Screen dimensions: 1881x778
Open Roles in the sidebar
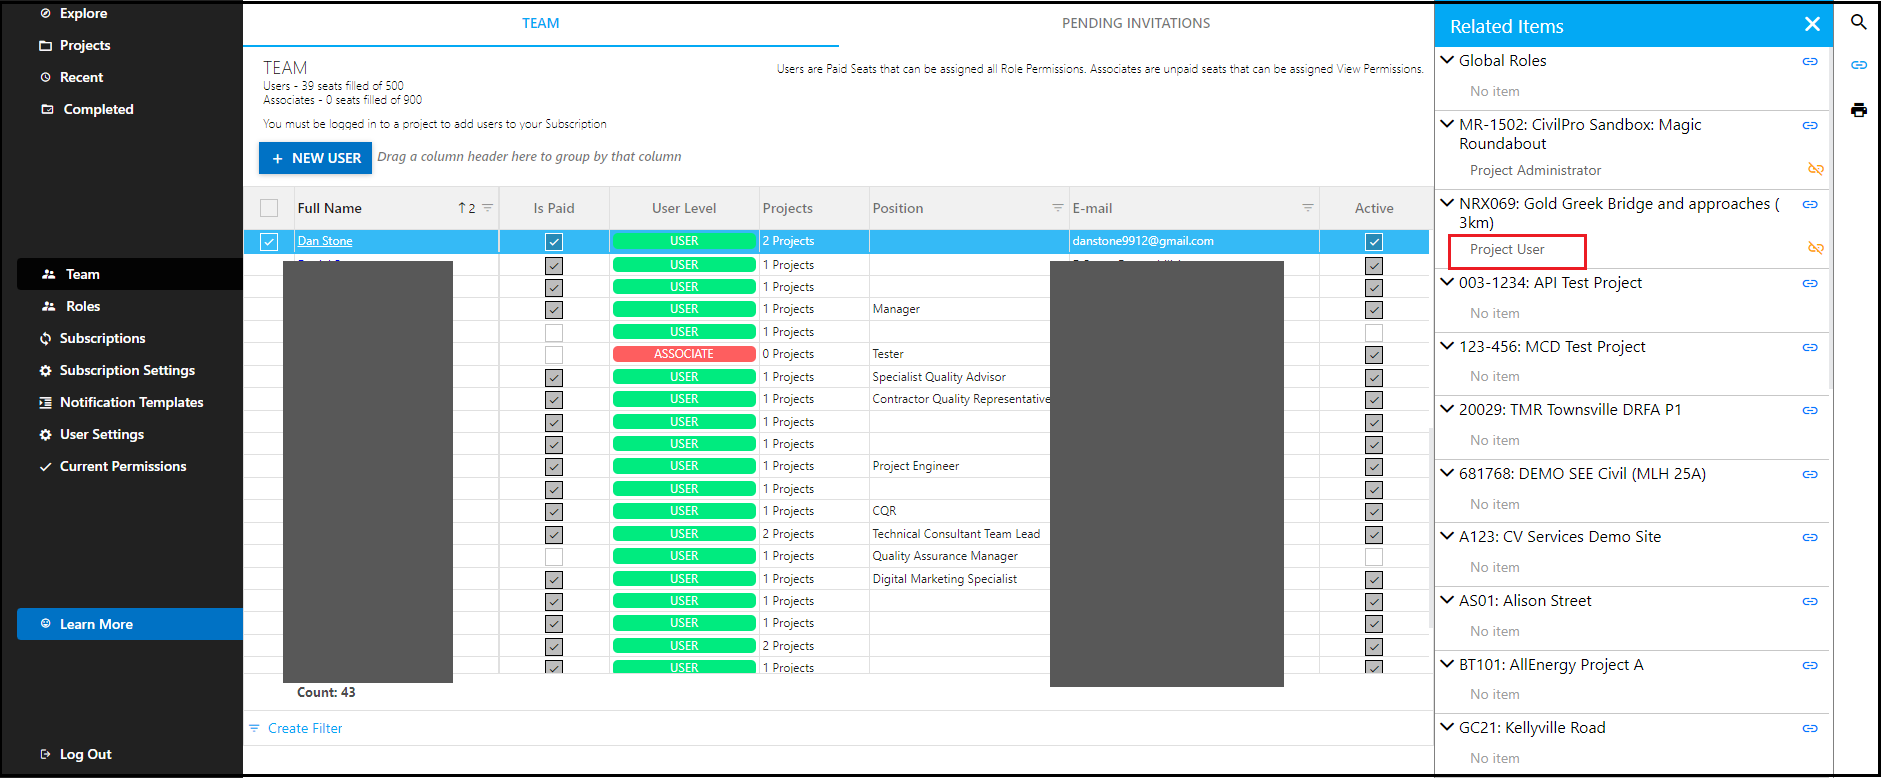tap(83, 306)
